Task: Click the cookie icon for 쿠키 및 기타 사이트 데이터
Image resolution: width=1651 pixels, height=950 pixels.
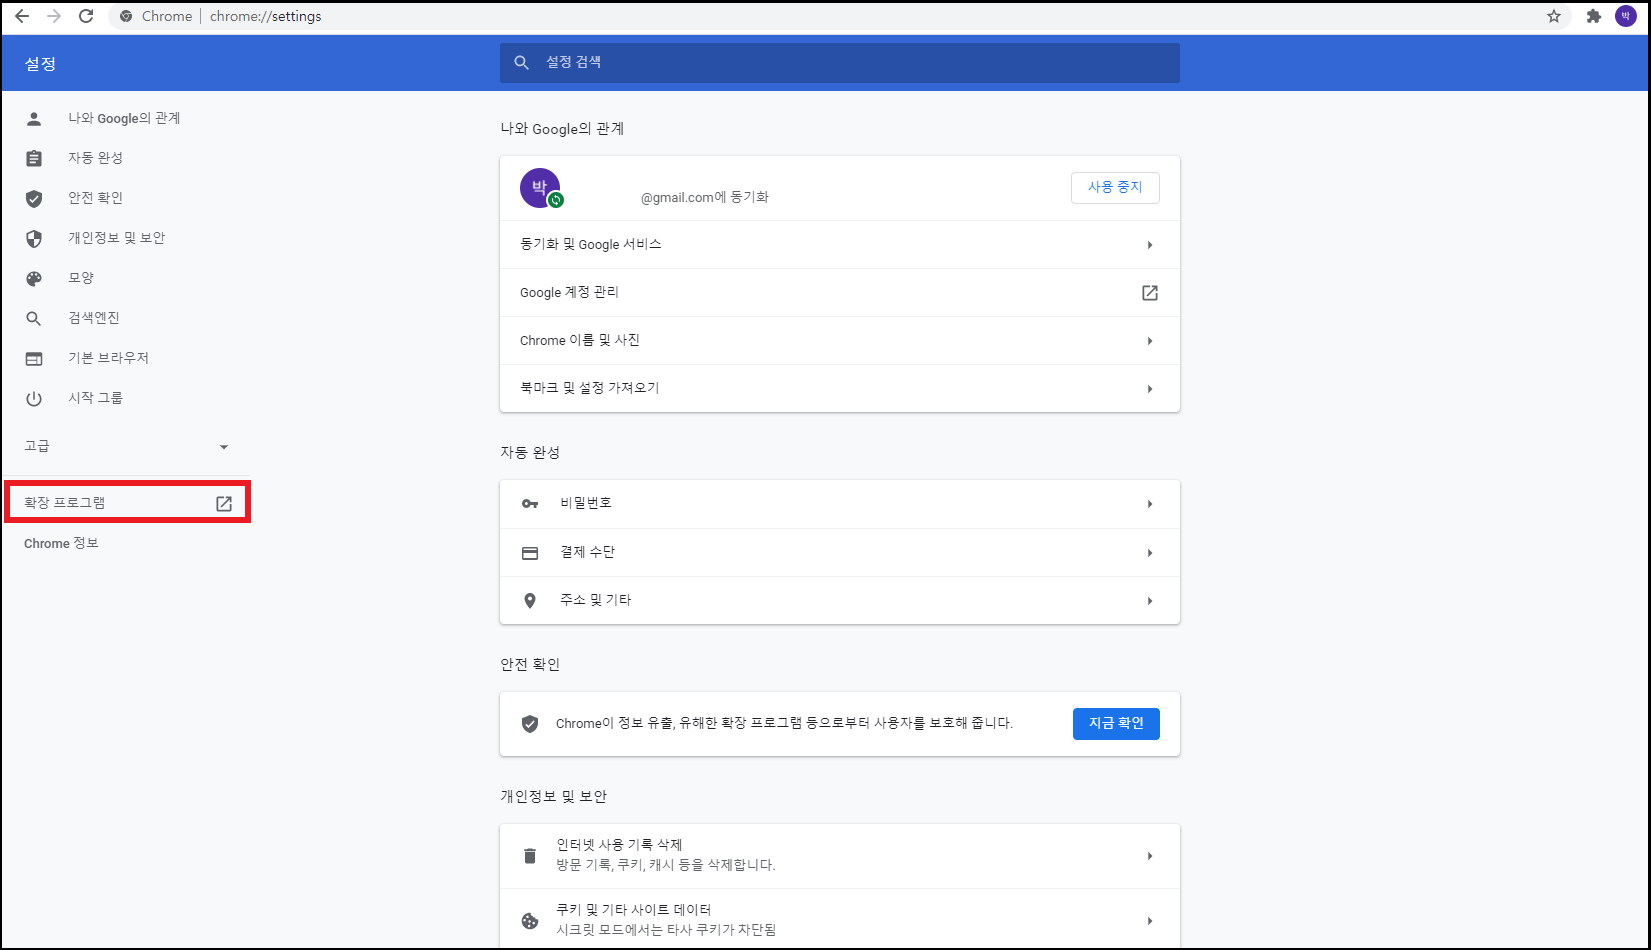Action: point(530,921)
